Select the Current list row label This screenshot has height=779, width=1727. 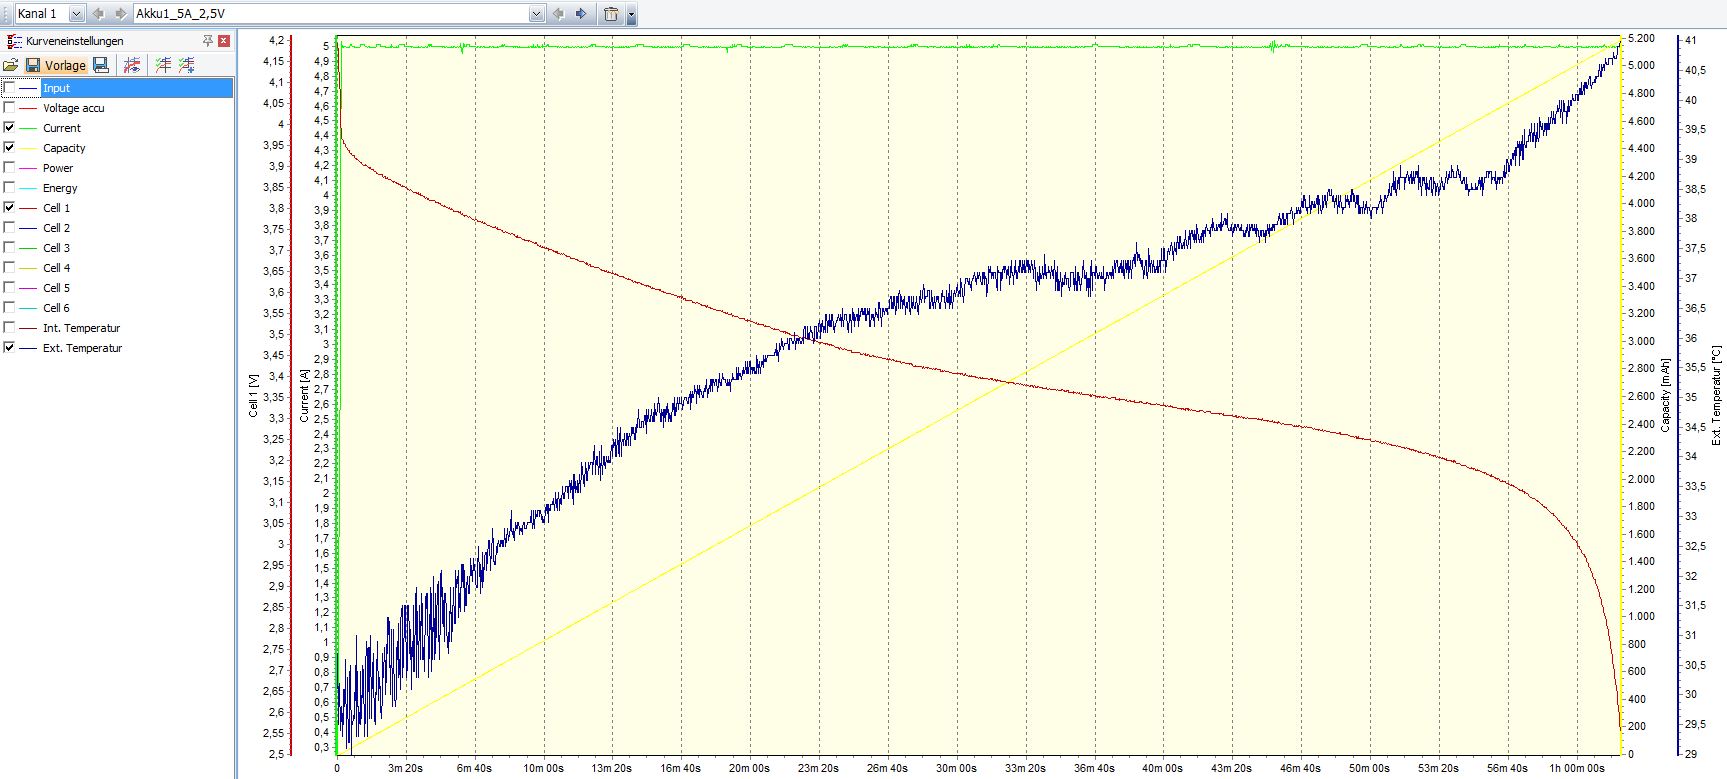pyautogui.click(x=62, y=128)
